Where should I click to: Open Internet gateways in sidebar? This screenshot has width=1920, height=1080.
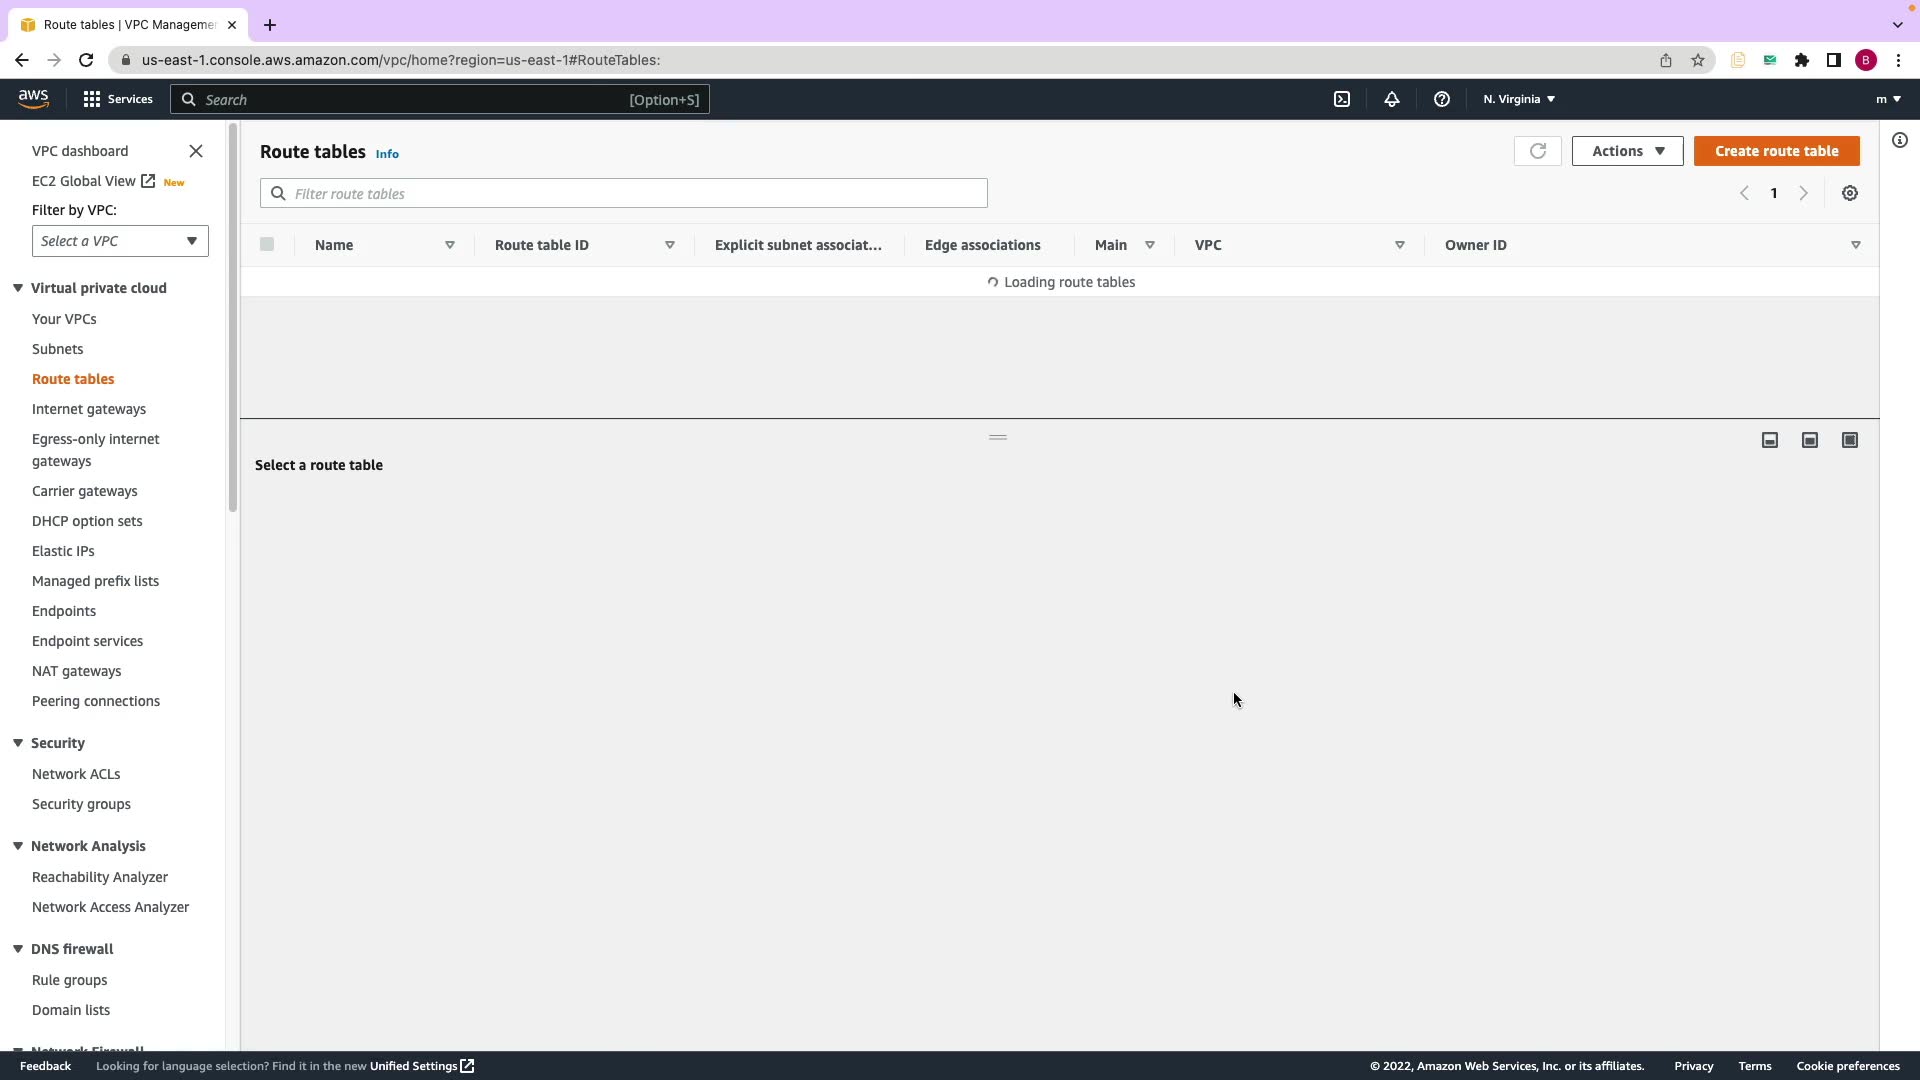click(x=89, y=409)
